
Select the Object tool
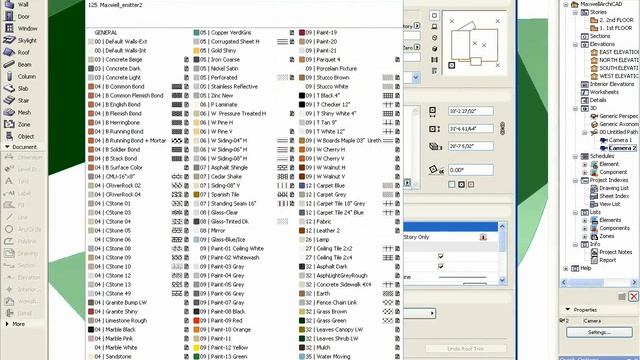coord(20,136)
